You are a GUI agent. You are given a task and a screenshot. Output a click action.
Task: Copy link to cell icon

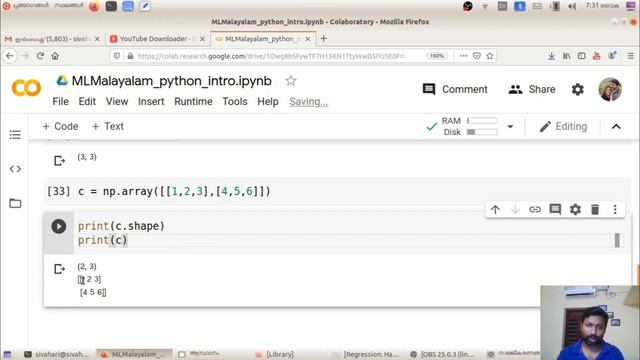click(x=535, y=209)
